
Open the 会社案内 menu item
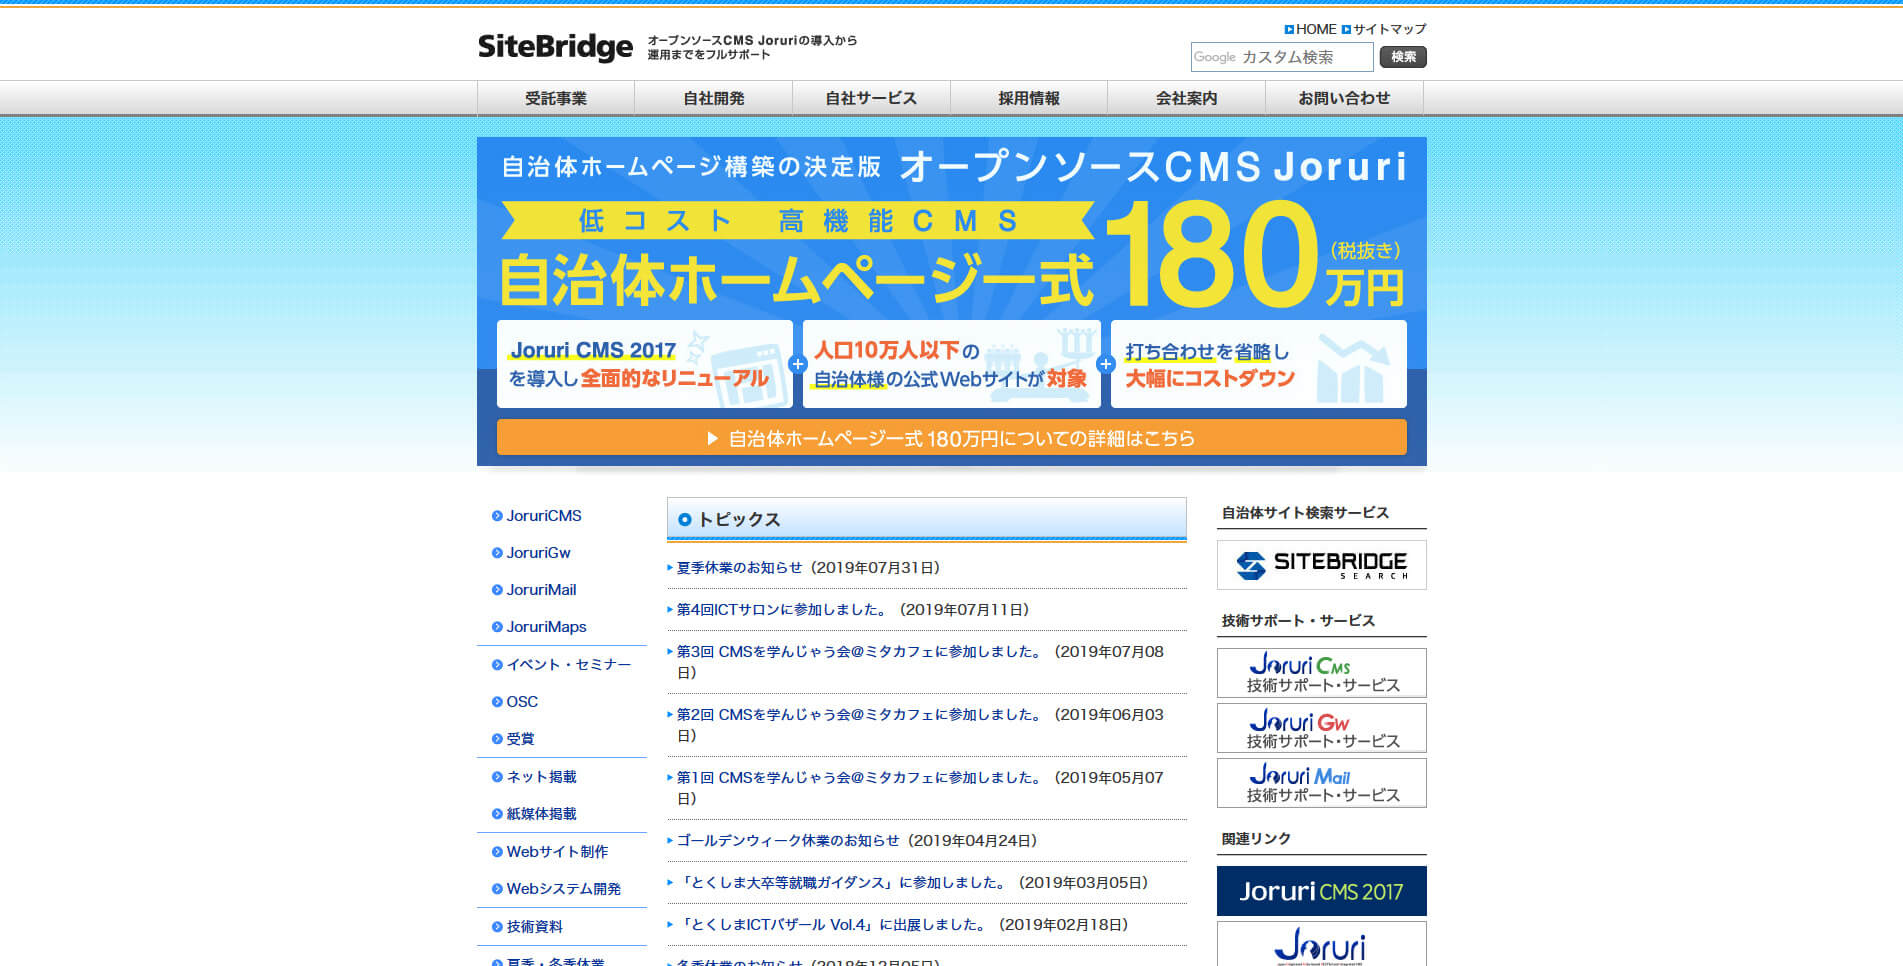[x=1187, y=98]
